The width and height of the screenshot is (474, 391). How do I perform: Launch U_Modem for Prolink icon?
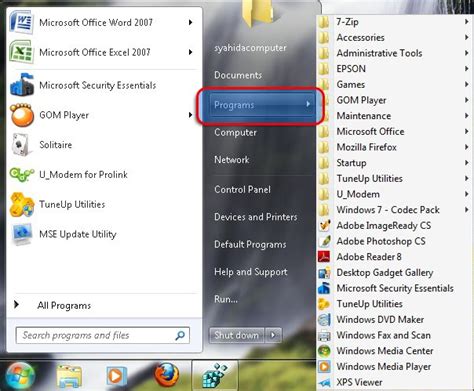[22, 174]
